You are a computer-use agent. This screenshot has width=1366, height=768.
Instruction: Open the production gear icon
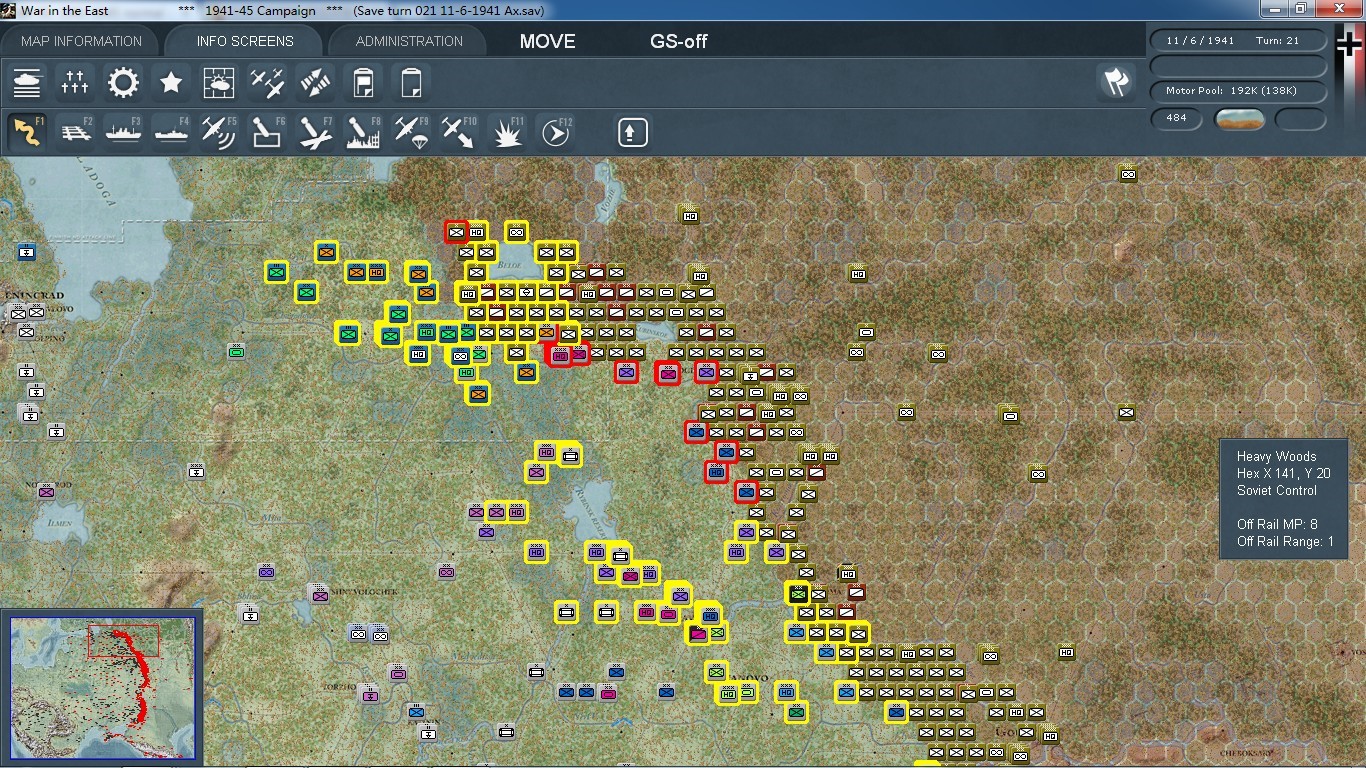pos(123,82)
